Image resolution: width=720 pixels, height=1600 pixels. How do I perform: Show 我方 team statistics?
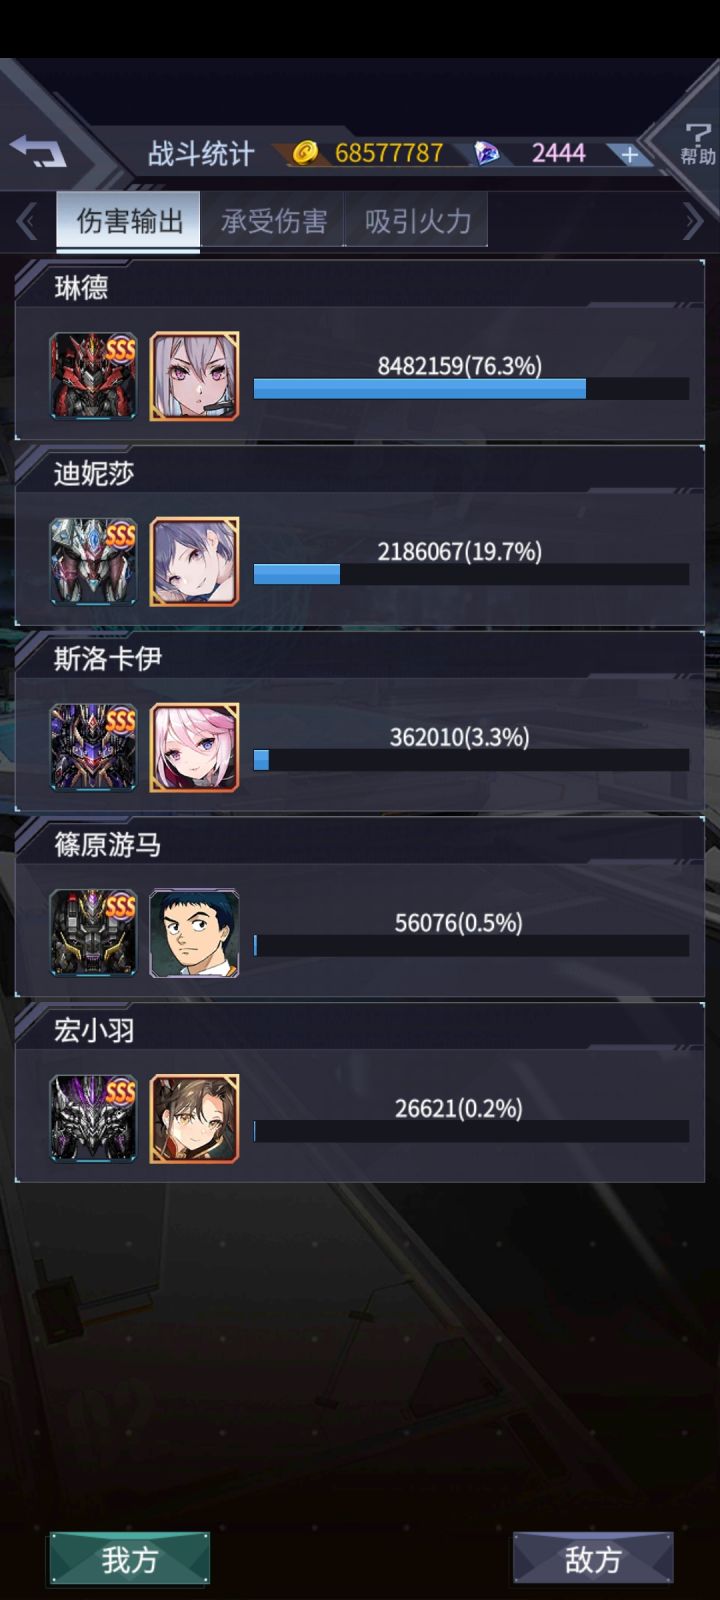point(129,1558)
